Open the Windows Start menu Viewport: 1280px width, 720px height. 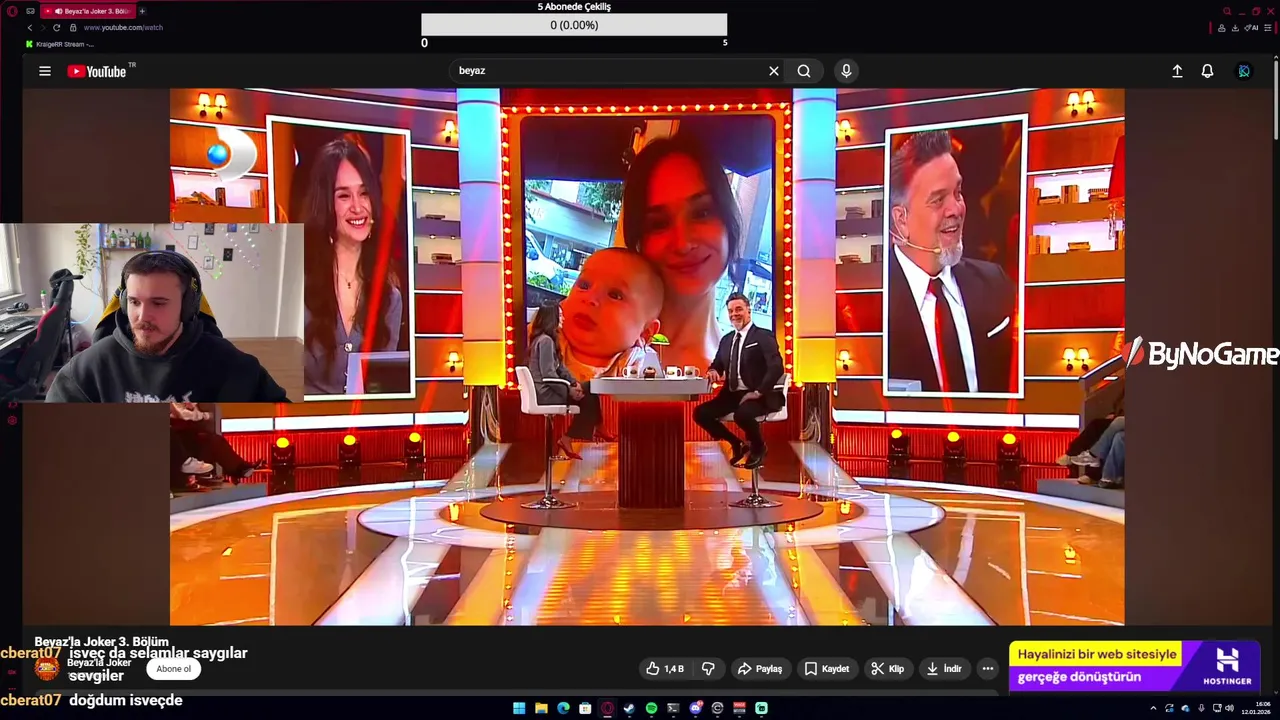(x=519, y=708)
